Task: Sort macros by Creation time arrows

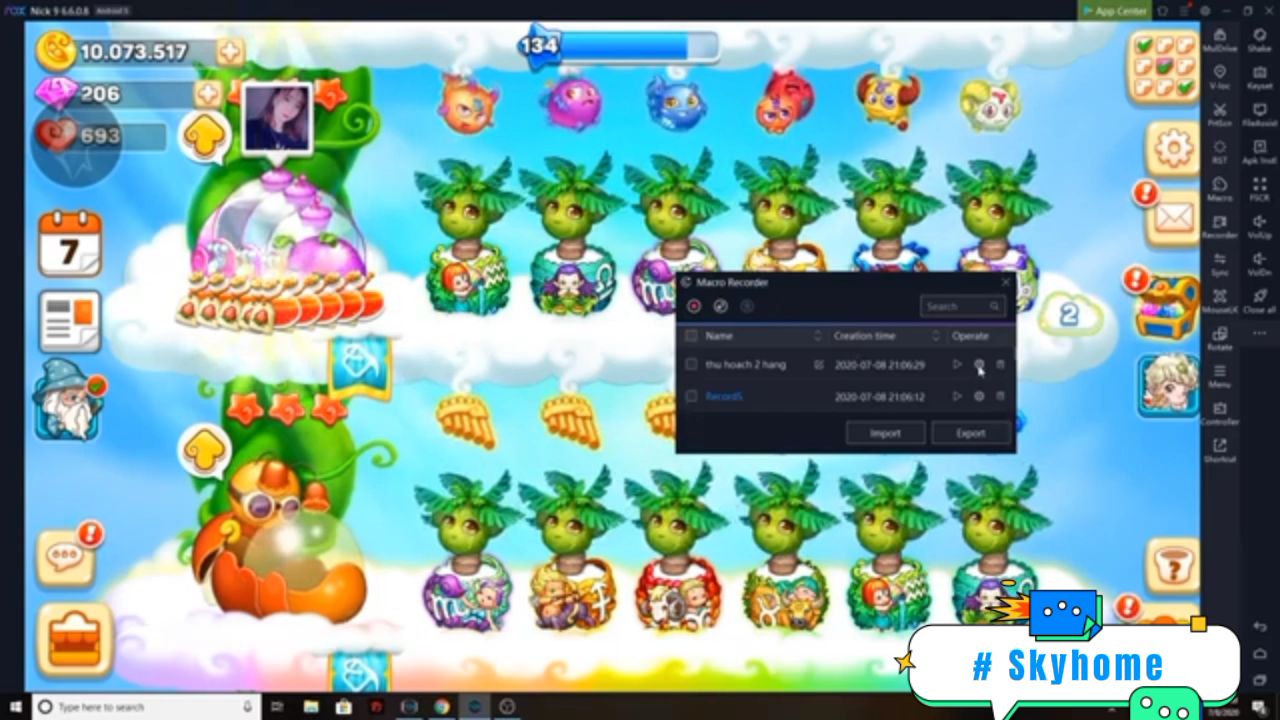Action: click(936, 336)
